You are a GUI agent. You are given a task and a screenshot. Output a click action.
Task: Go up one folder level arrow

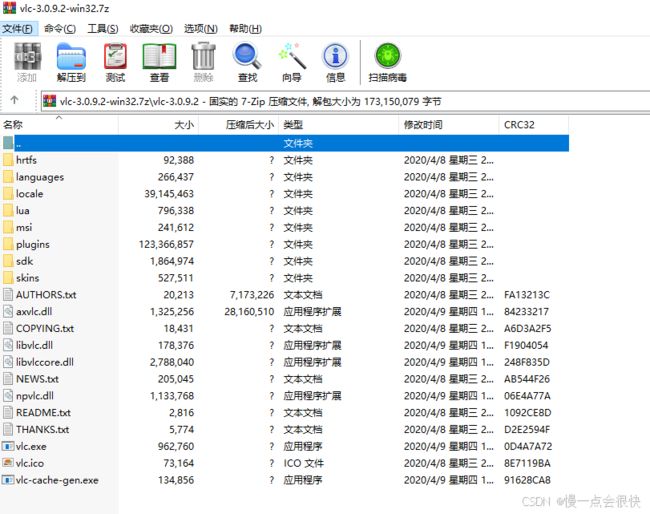(15, 100)
